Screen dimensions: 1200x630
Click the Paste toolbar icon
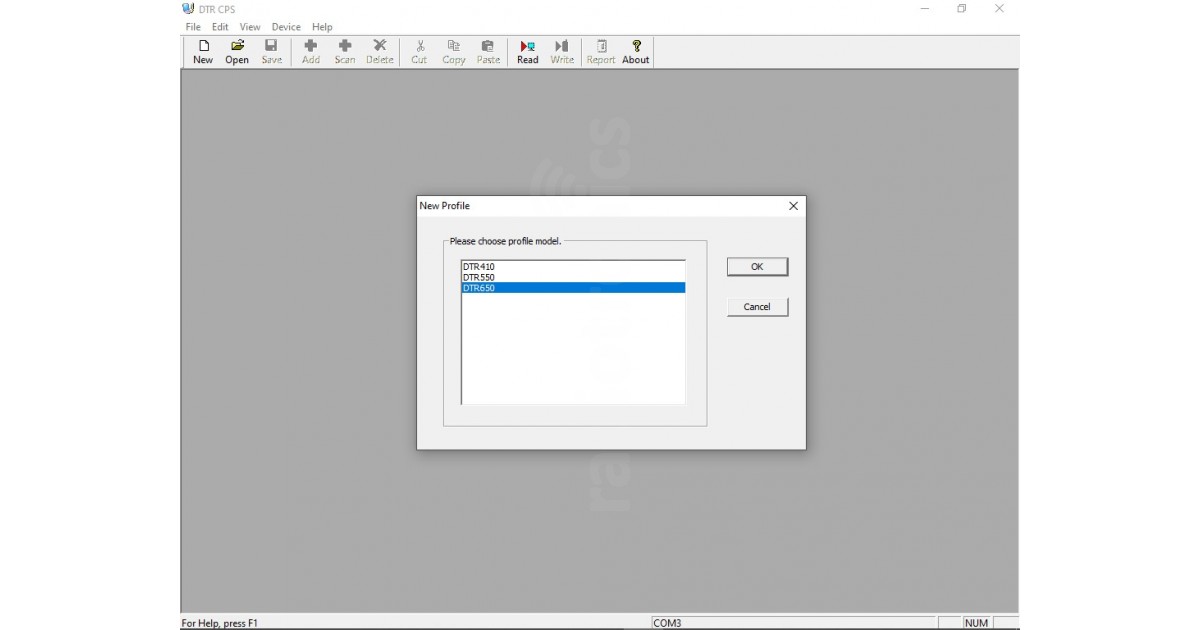pos(488,51)
